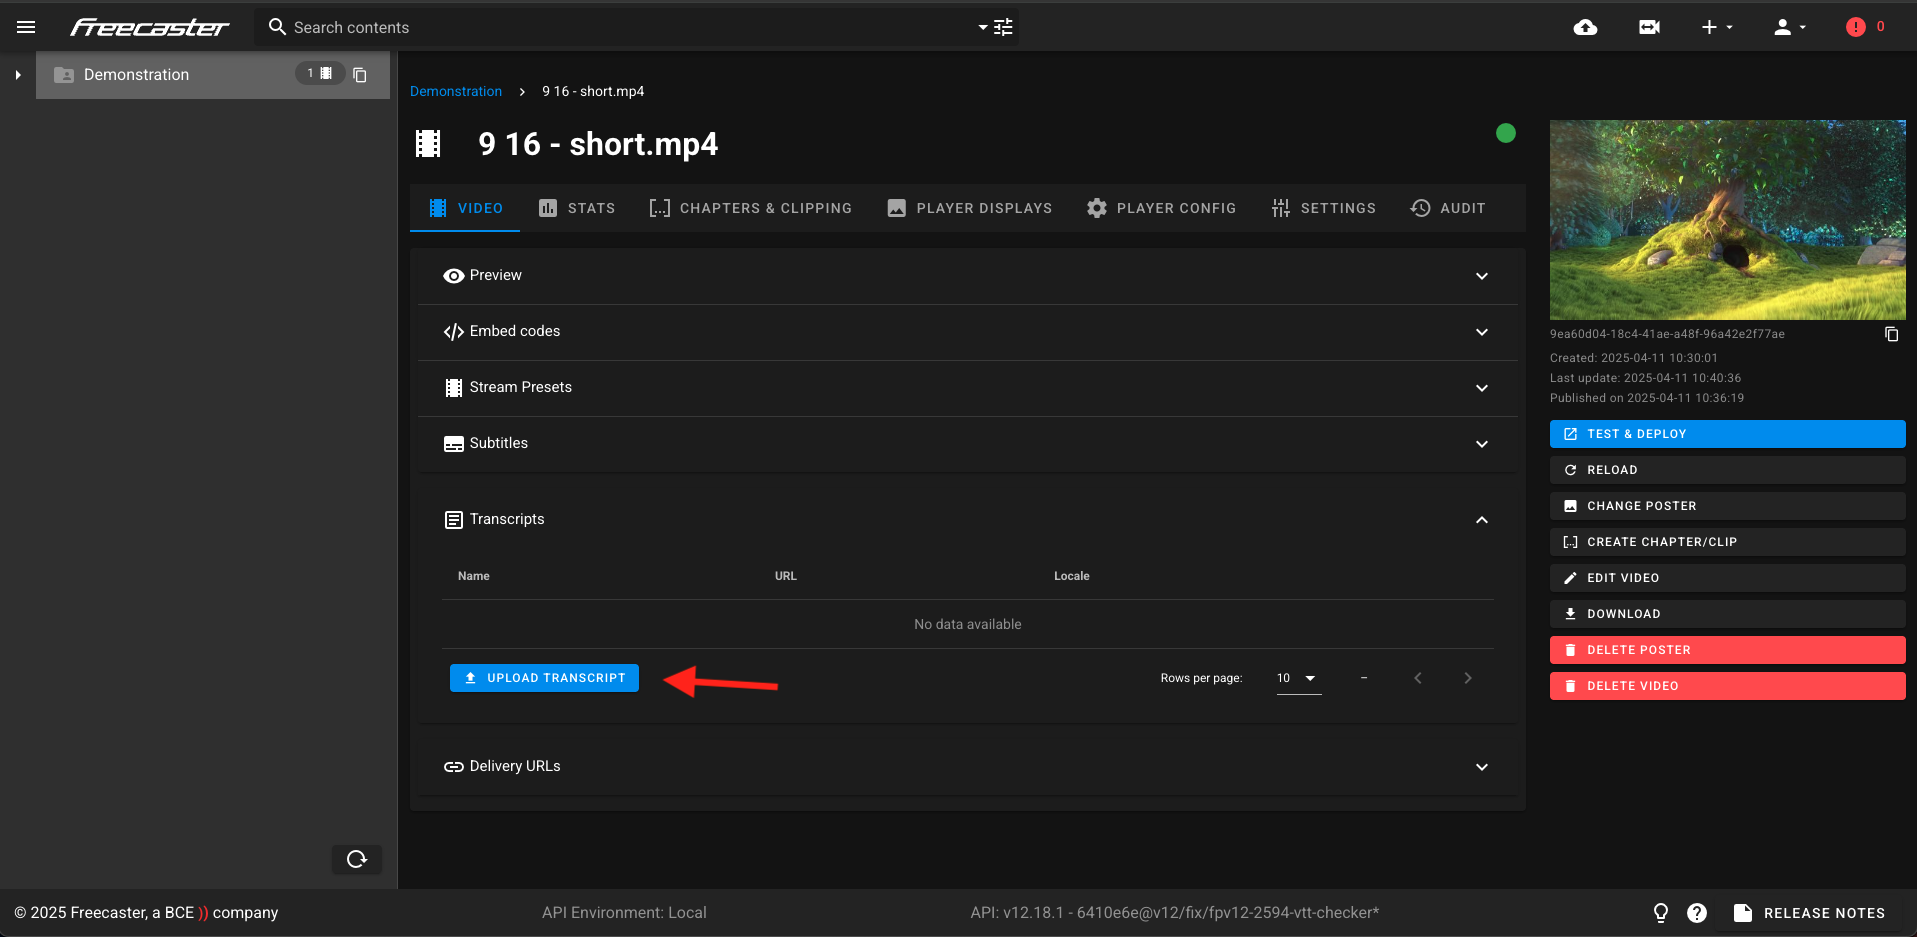
Task: Open the Player Config tab
Action: point(1161,208)
